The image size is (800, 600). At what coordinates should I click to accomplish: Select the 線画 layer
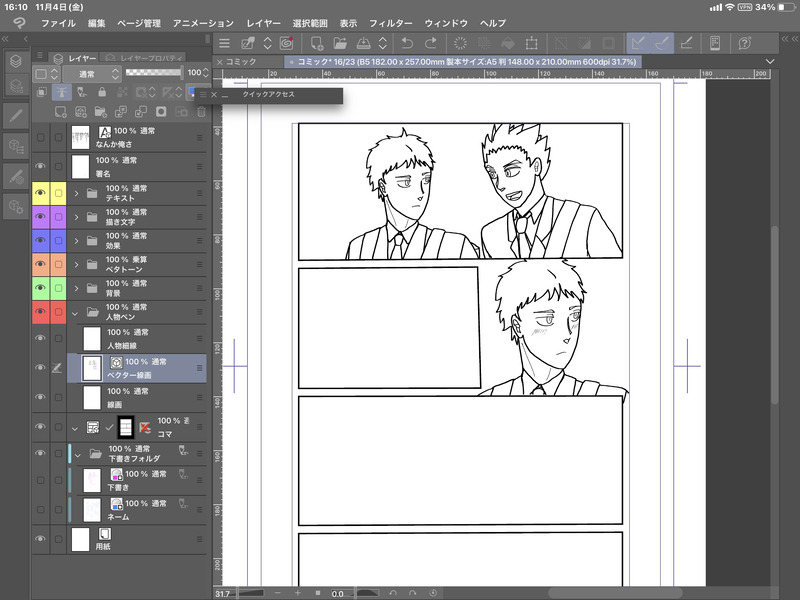point(137,397)
